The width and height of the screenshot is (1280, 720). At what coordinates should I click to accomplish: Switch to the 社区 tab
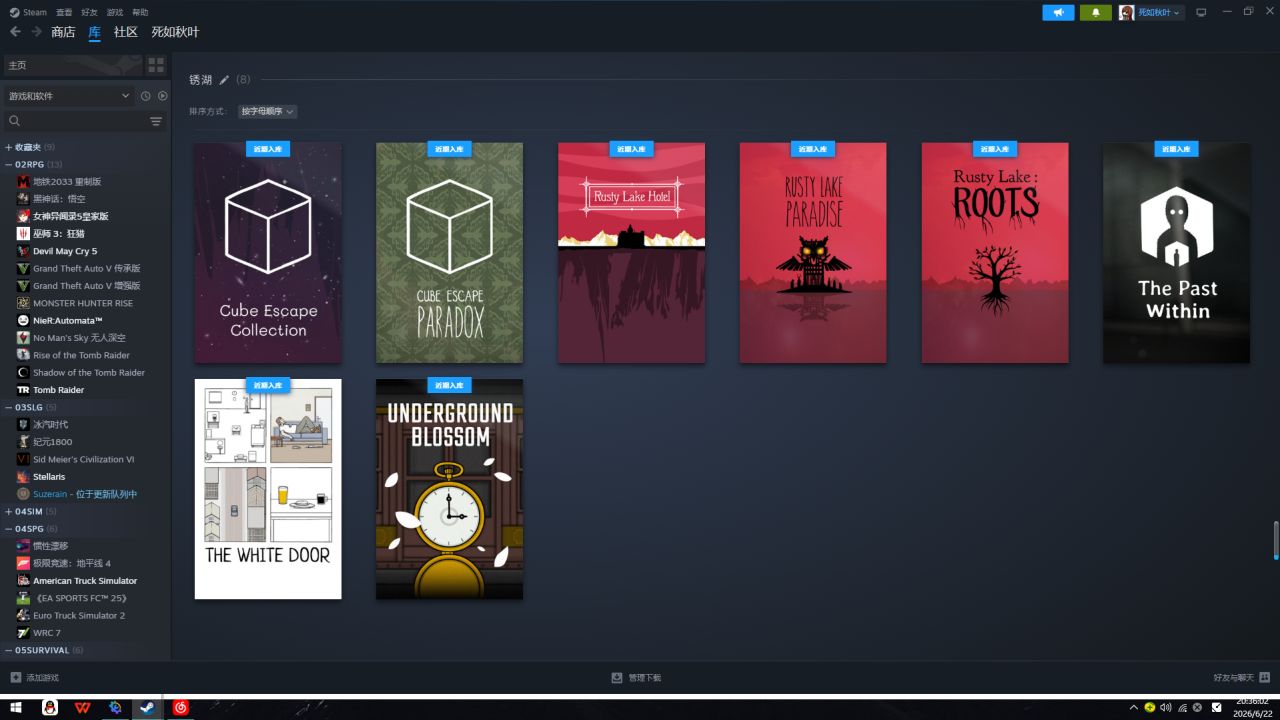[x=126, y=32]
